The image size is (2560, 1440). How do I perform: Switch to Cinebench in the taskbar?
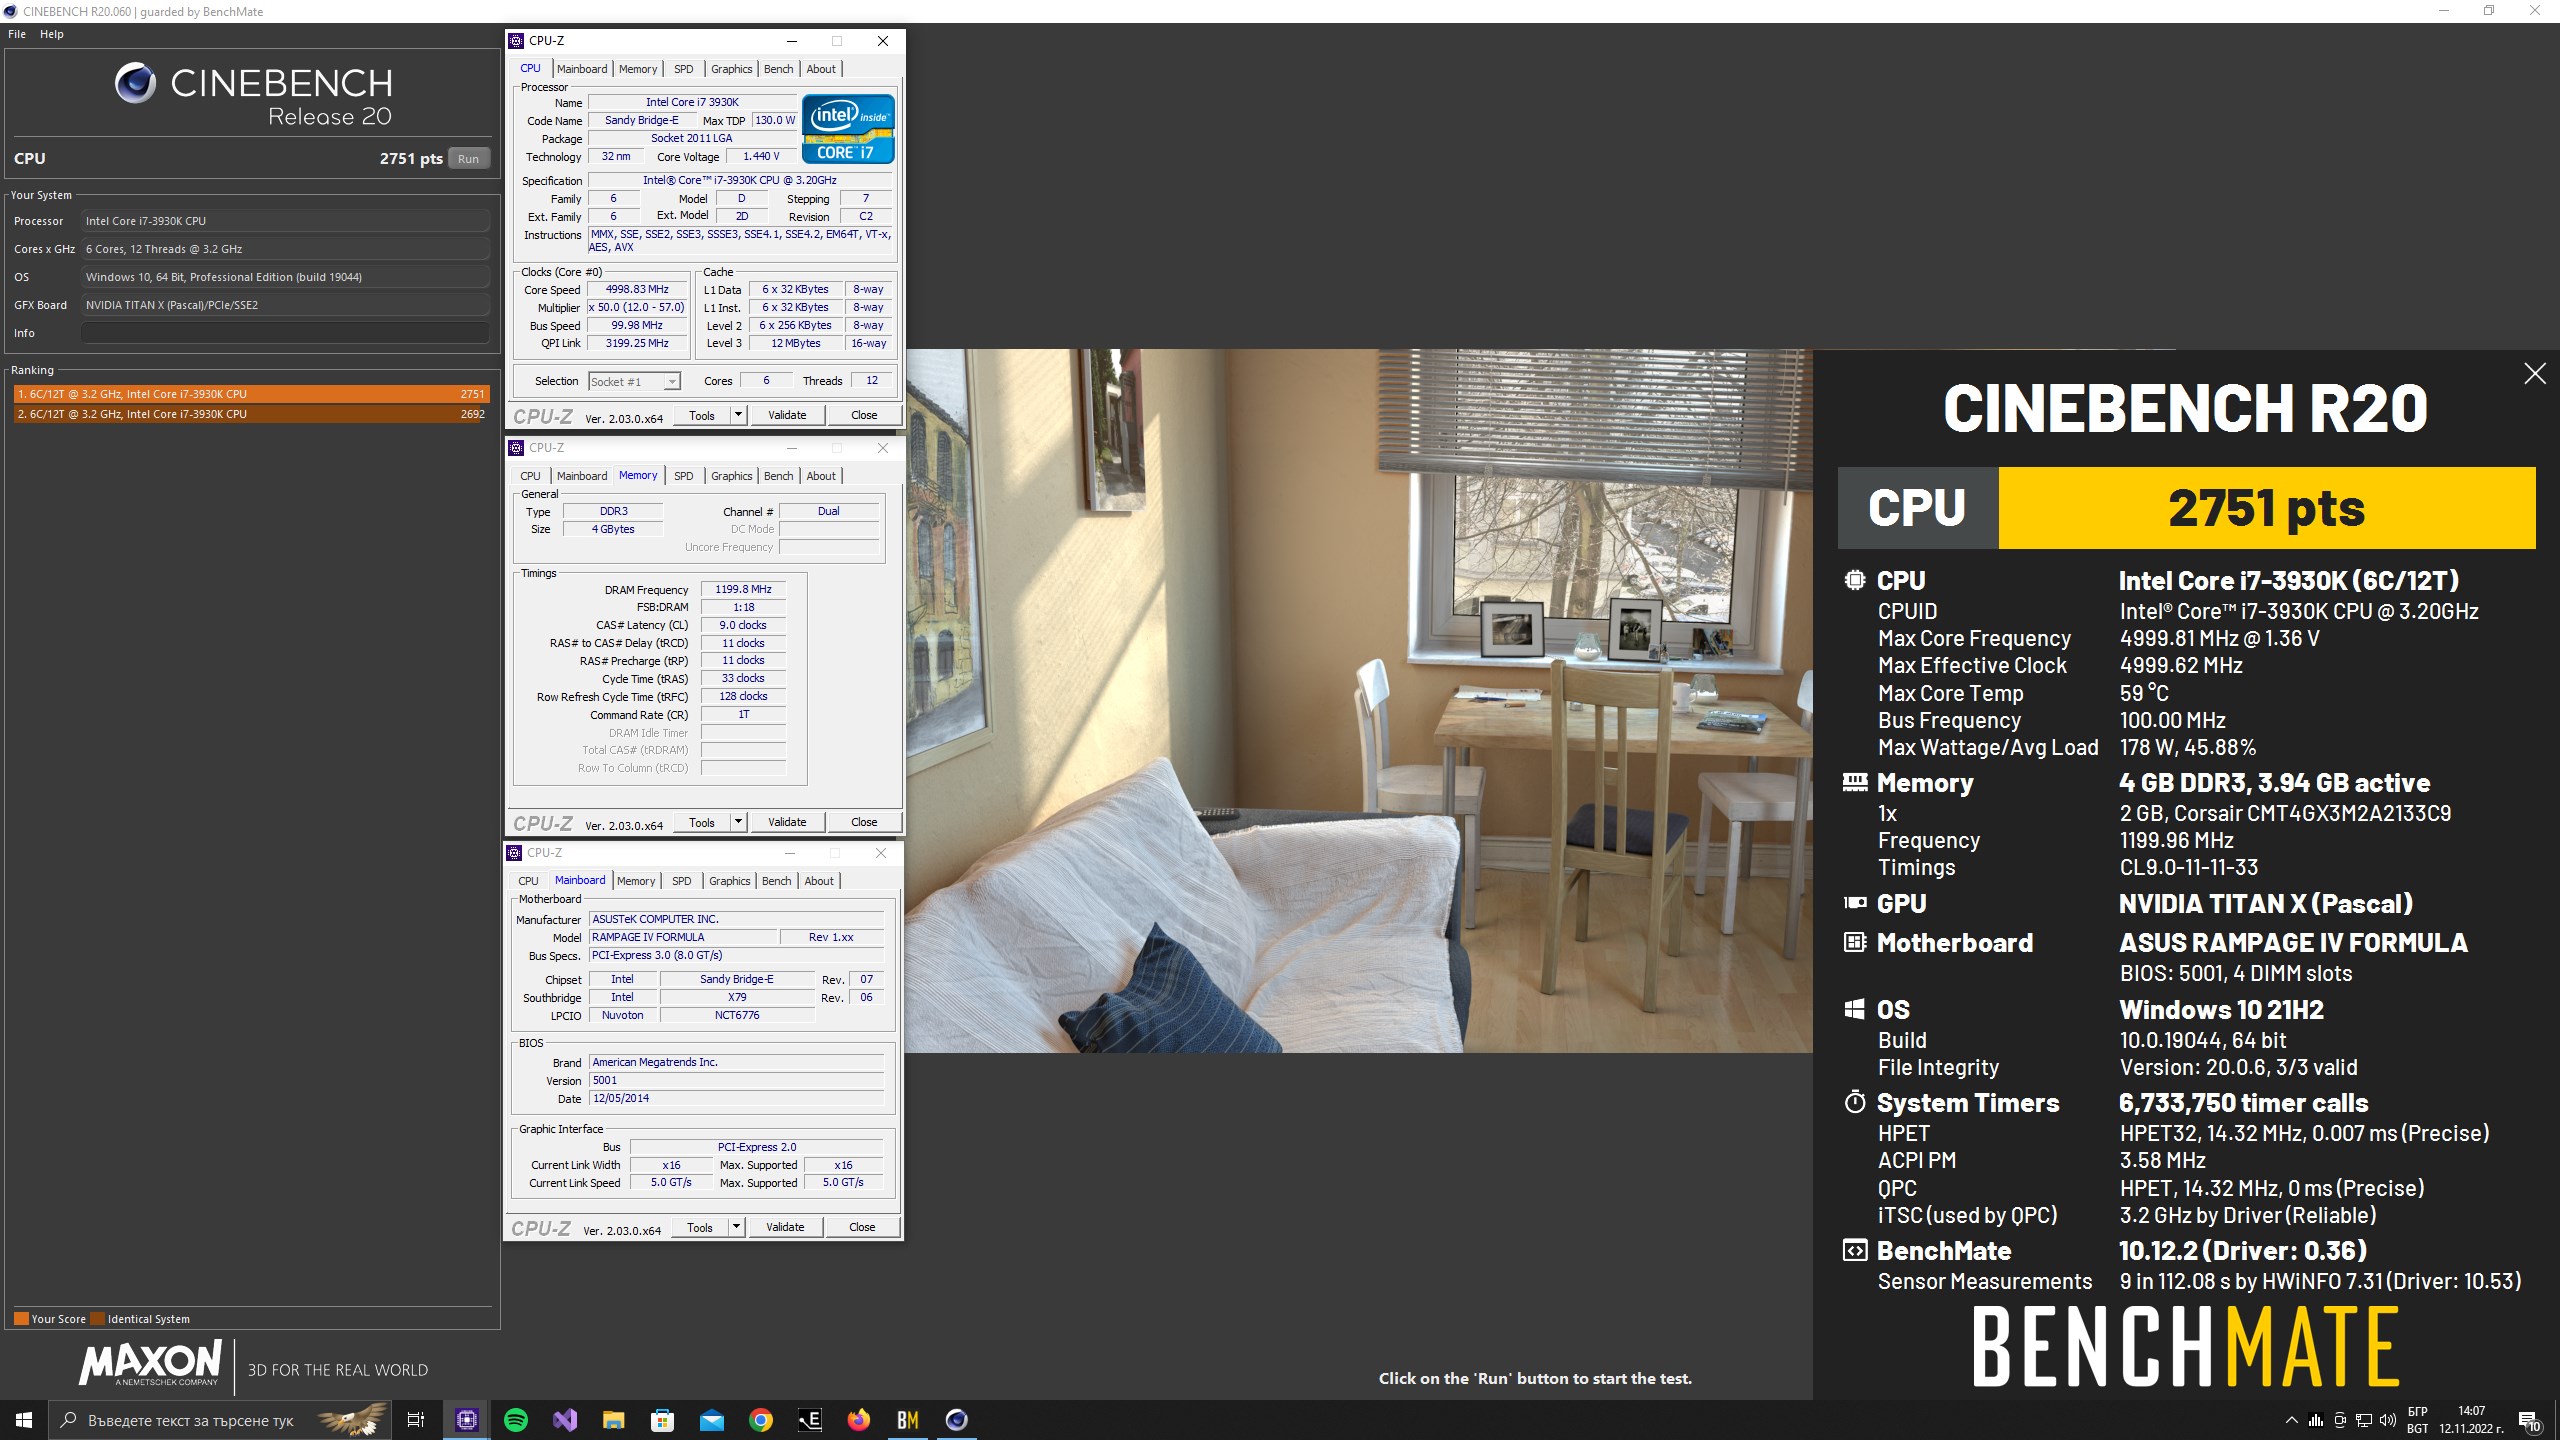[956, 1420]
